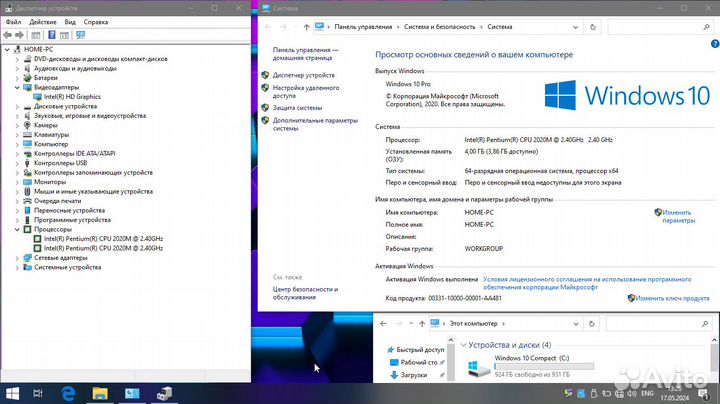The height and width of the screenshot is (404, 720).
Task: Click Диспетчер устройств link in System window
Action: (304, 75)
